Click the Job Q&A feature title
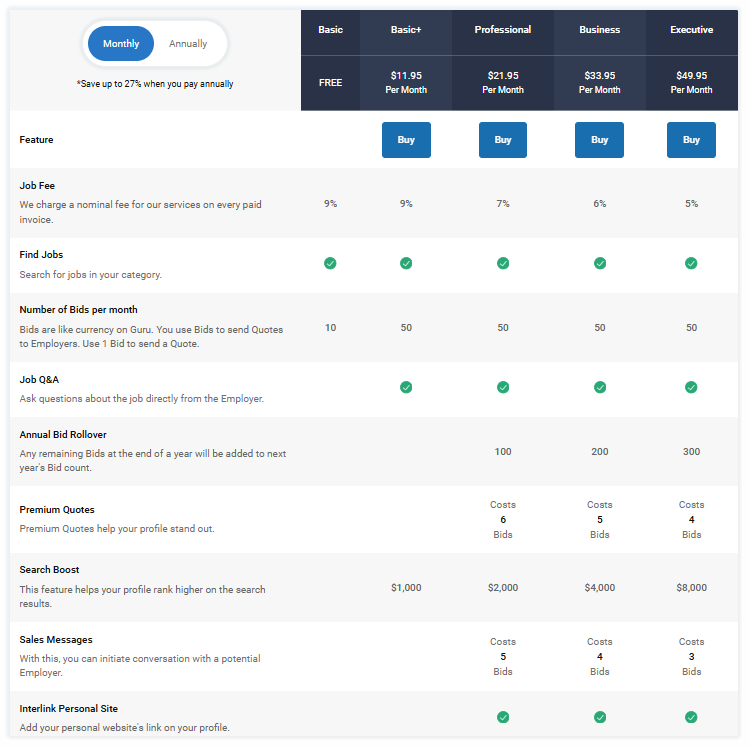Screen dimensions: 750x749 coord(39,380)
